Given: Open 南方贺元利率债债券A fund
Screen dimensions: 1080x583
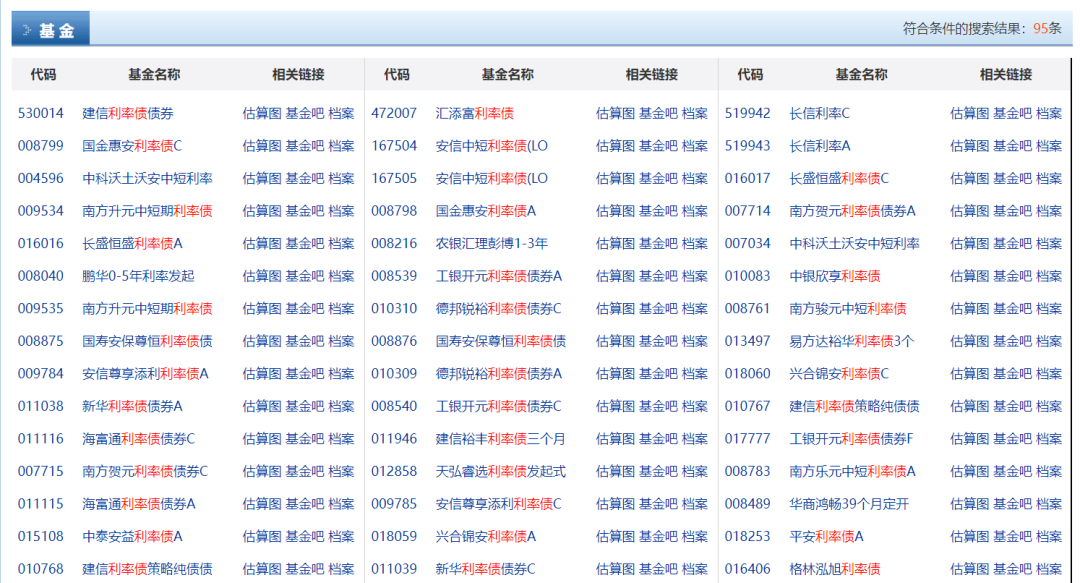Looking at the screenshot, I should pos(853,211).
